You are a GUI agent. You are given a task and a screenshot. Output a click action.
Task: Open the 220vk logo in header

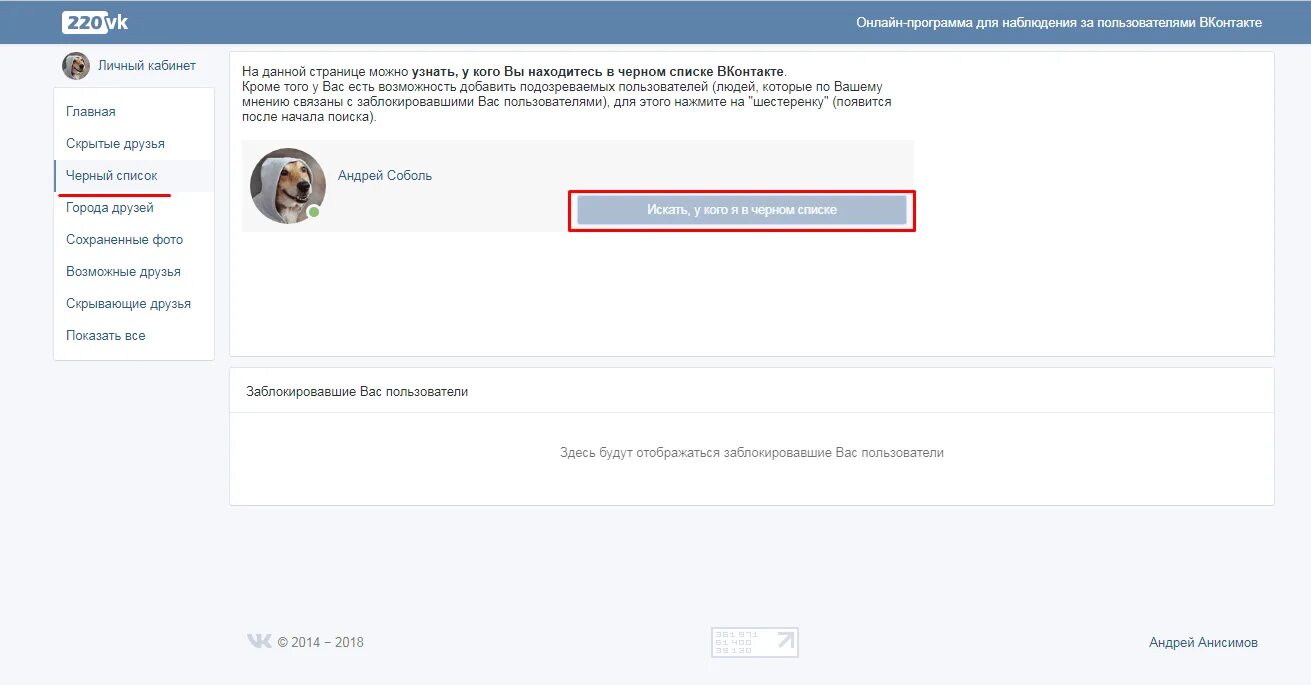[x=95, y=22]
